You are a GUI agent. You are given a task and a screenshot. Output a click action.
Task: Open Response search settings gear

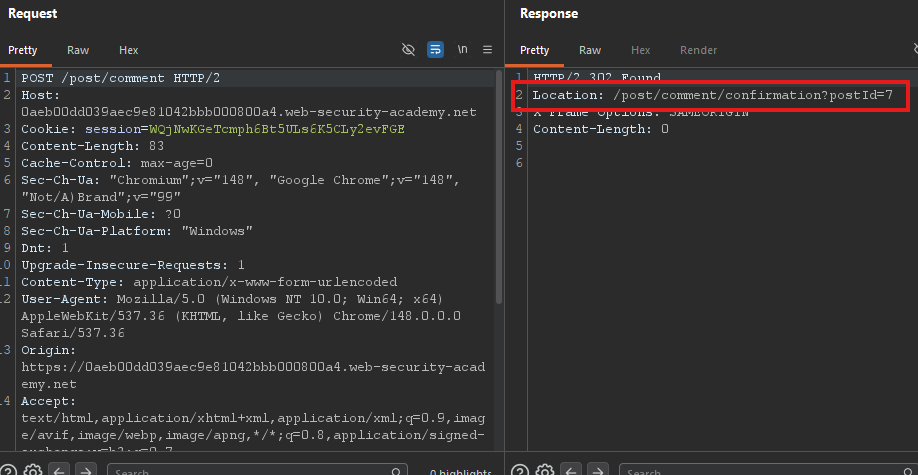pos(545,470)
